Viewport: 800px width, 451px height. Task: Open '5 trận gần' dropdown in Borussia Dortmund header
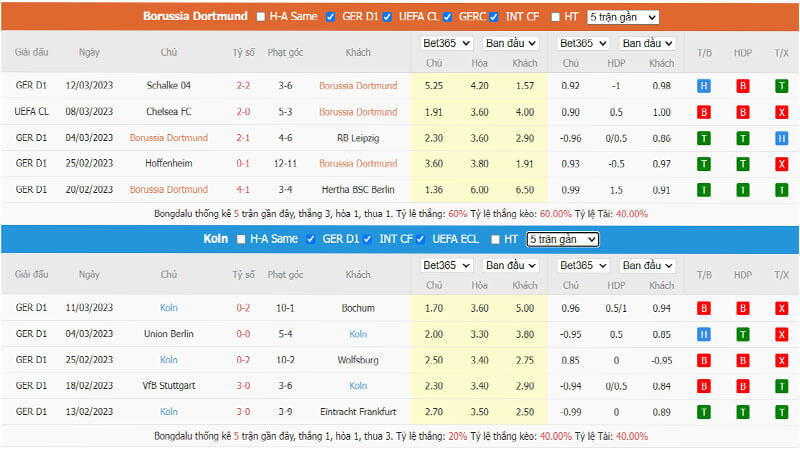click(622, 17)
